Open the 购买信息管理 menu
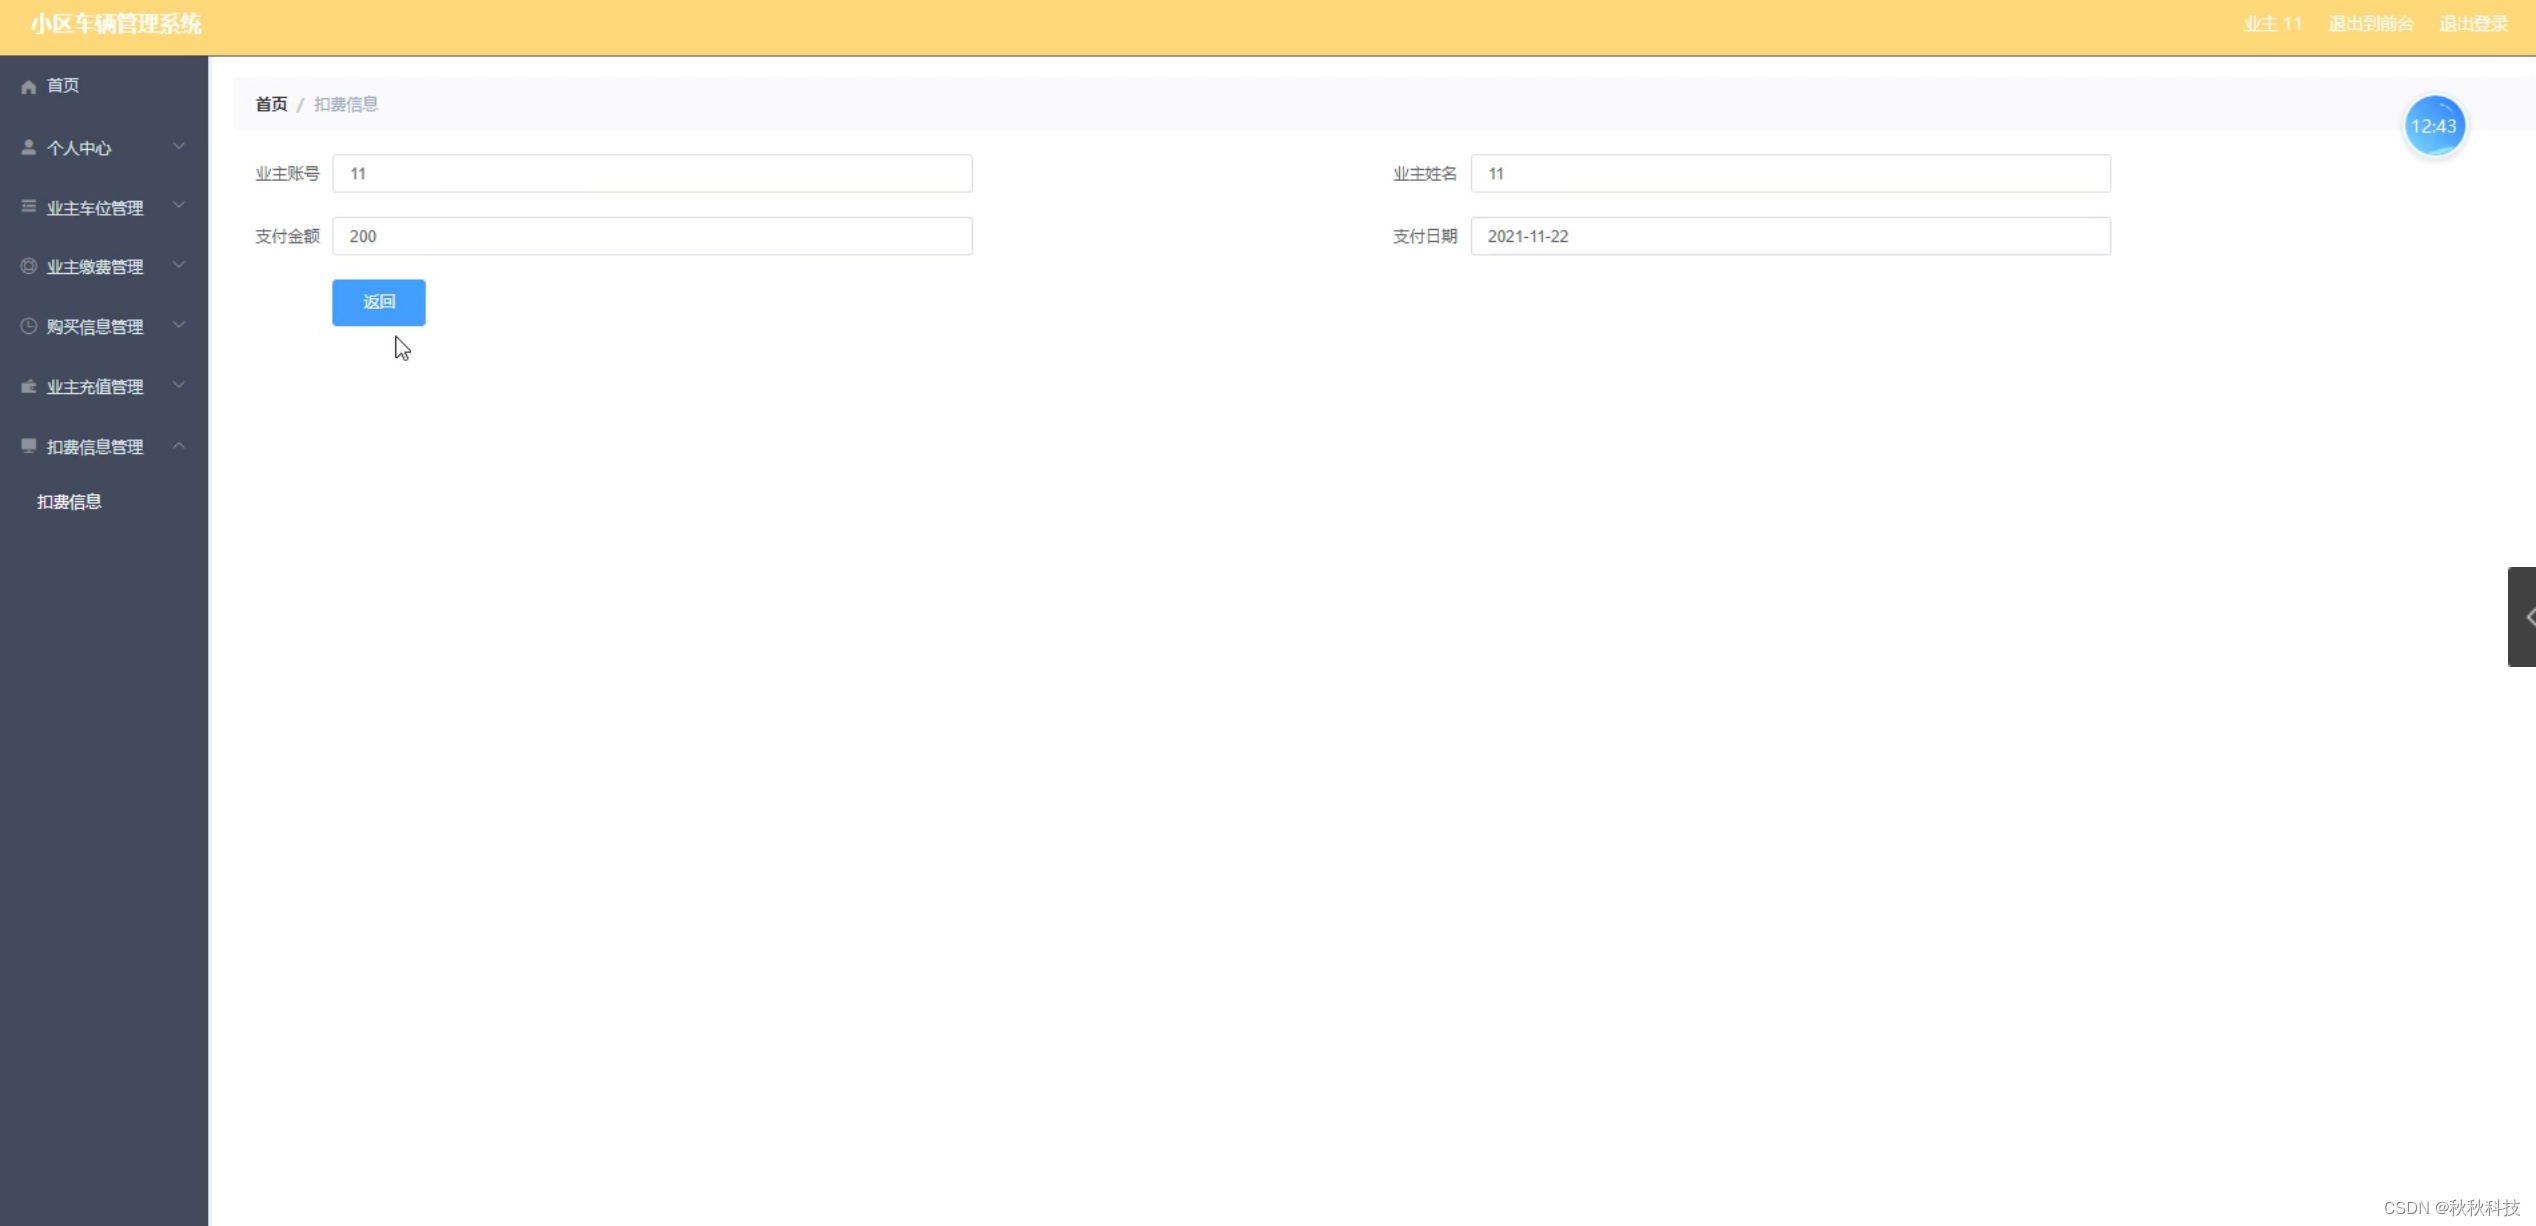 95,327
